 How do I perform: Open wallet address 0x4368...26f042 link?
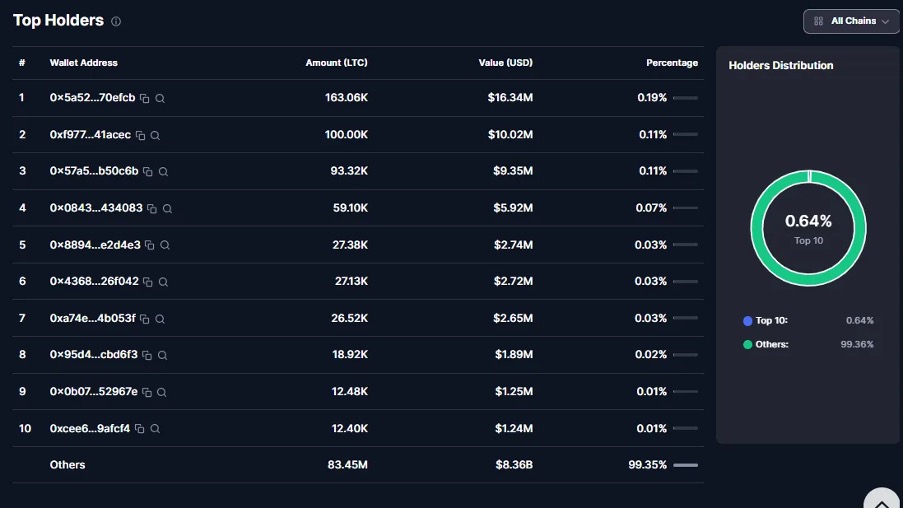point(94,282)
